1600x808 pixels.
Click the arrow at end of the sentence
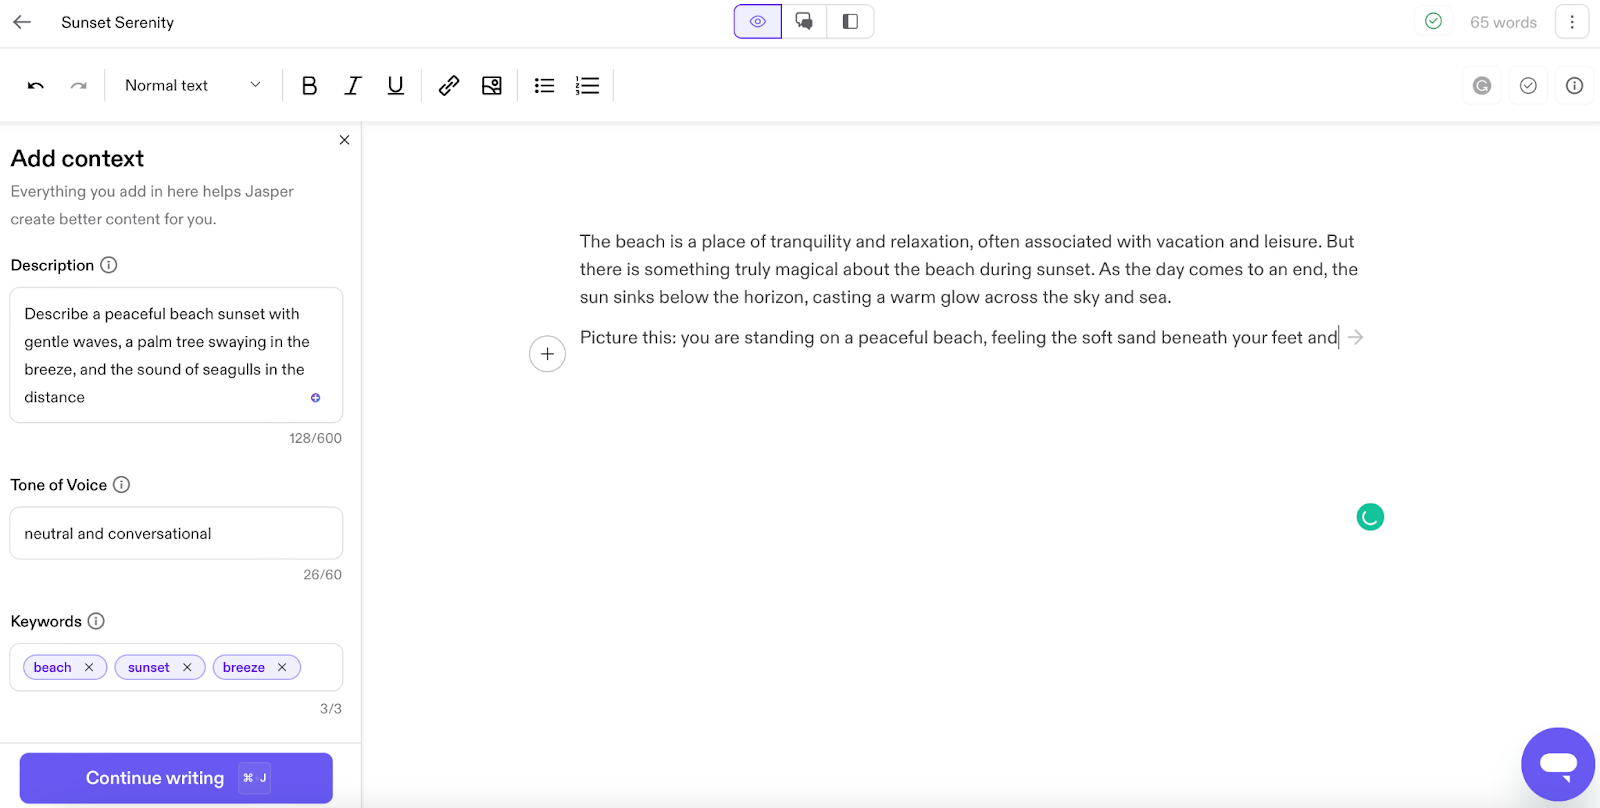(x=1356, y=338)
